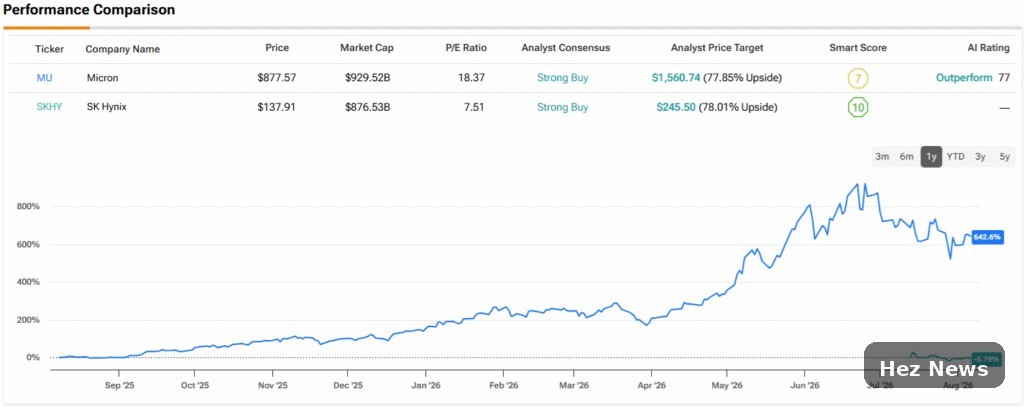The image size is (1024, 407).
Task: Select the 3y time range
Action: tap(980, 157)
